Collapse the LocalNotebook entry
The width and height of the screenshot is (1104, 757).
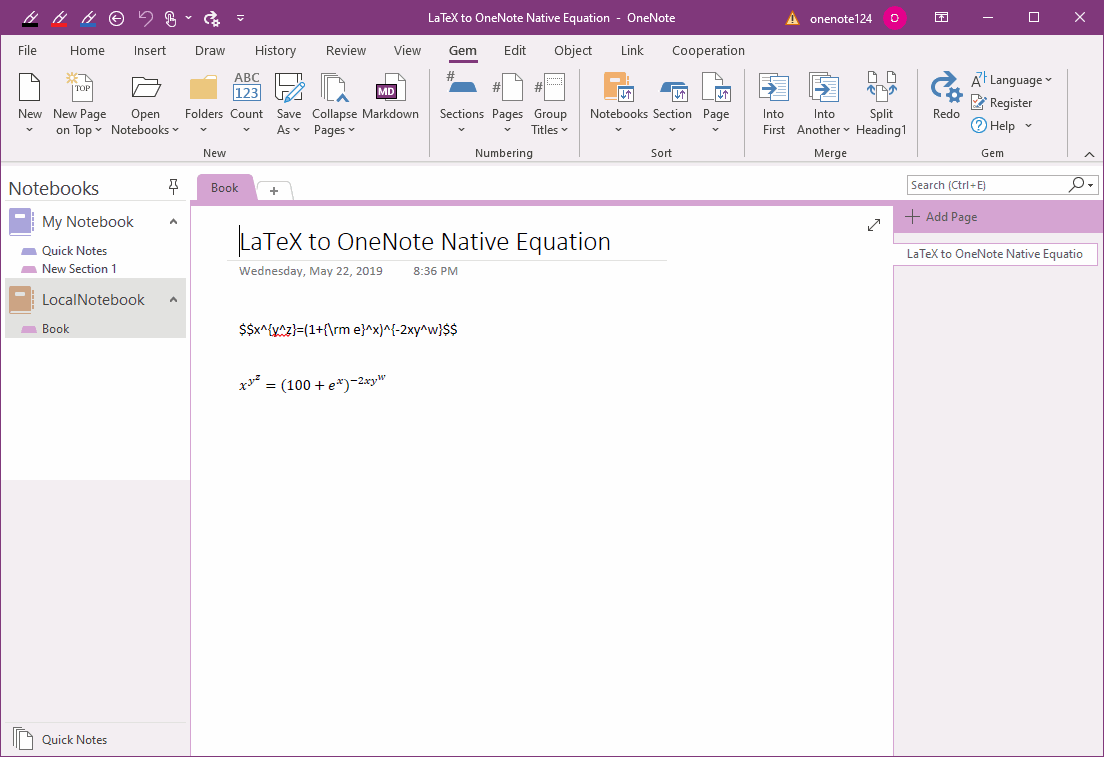click(x=172, y=299)
